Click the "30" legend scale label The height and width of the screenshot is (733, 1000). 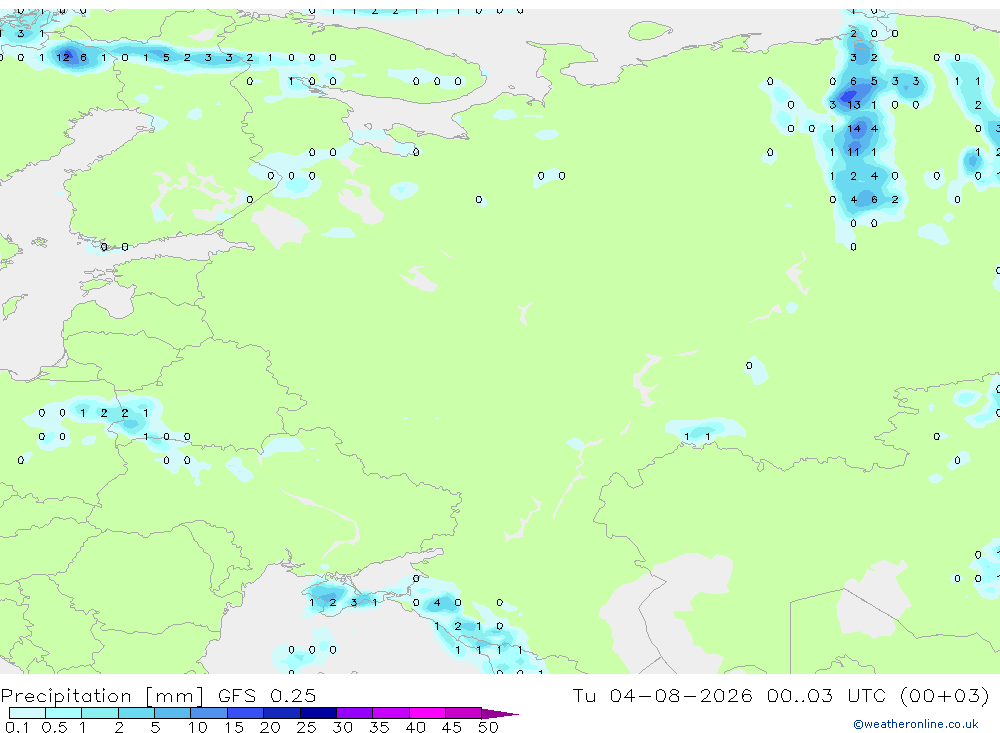(342, 727)
